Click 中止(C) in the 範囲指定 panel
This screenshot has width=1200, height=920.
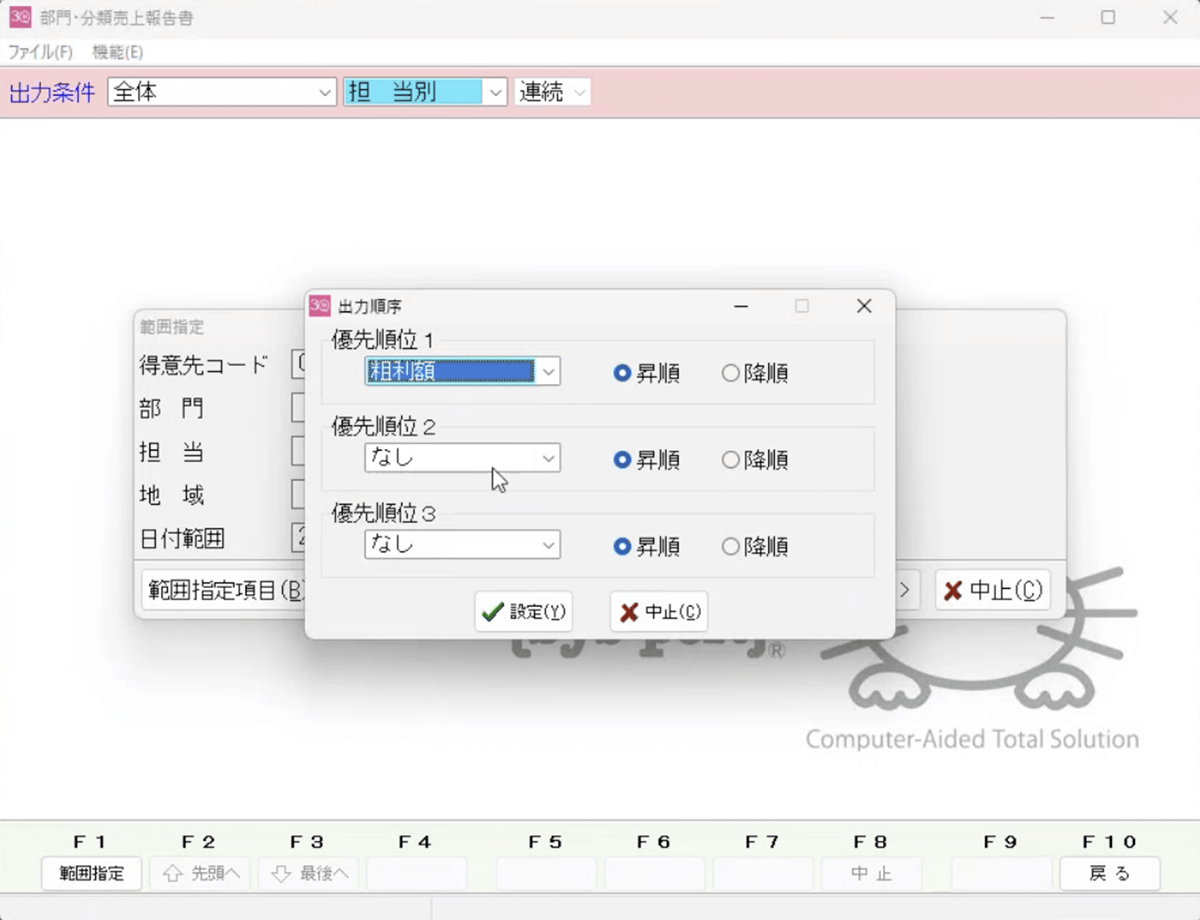pyautogui.click(x=993, y=590)
